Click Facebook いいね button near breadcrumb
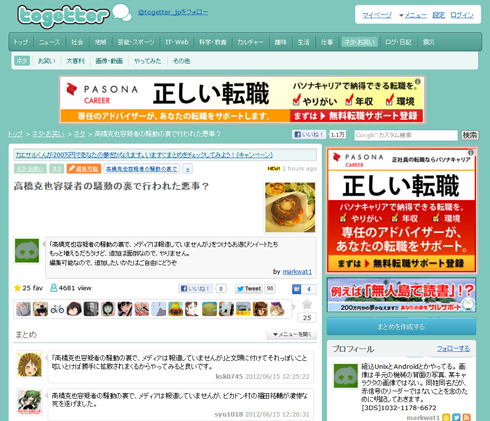Screen dimensions: 490x421 (x=309, y=134)
